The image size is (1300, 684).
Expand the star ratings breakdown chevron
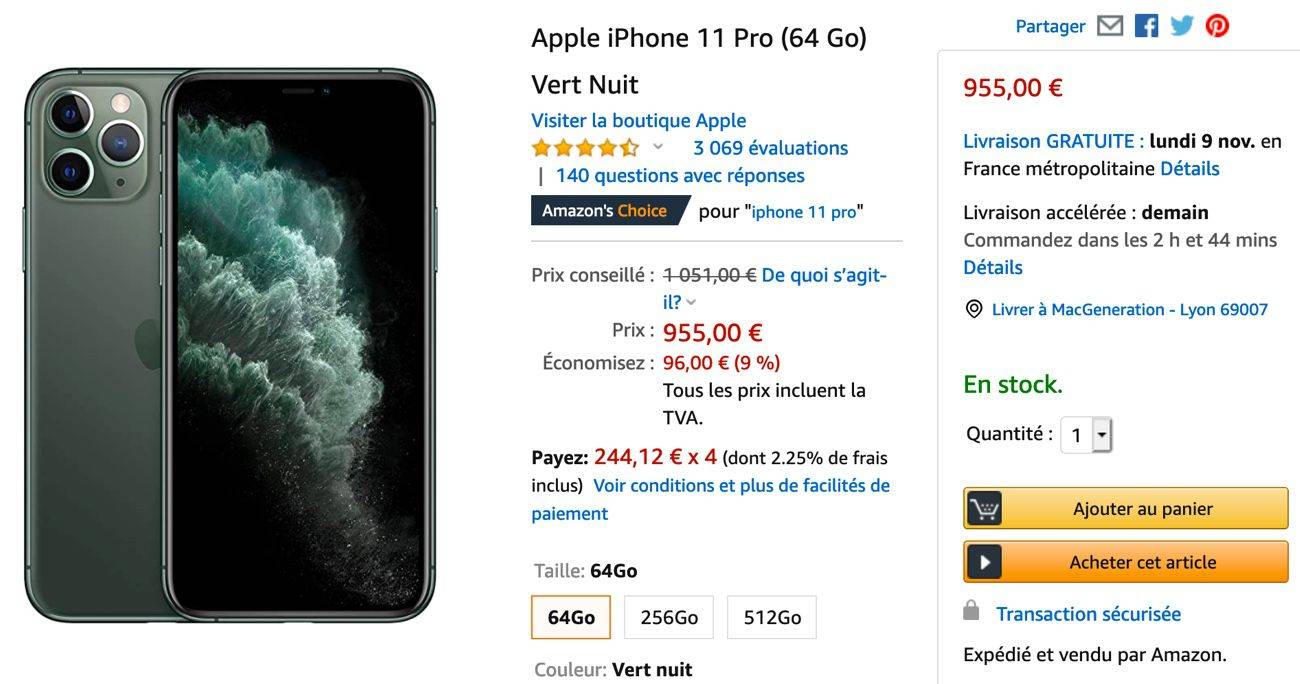[658, 147]
